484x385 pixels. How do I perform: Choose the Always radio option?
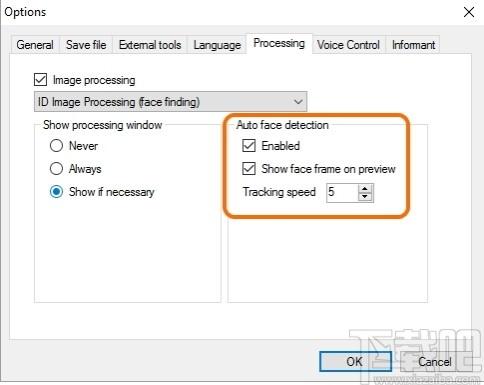(x=56, y=169)
